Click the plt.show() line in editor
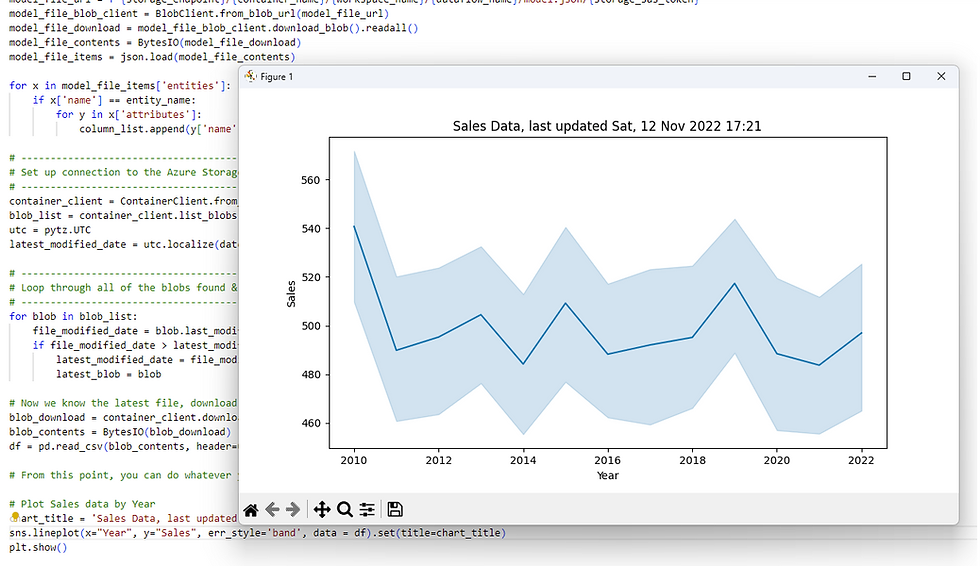This screenshot has height=566, width=980. 38,547
